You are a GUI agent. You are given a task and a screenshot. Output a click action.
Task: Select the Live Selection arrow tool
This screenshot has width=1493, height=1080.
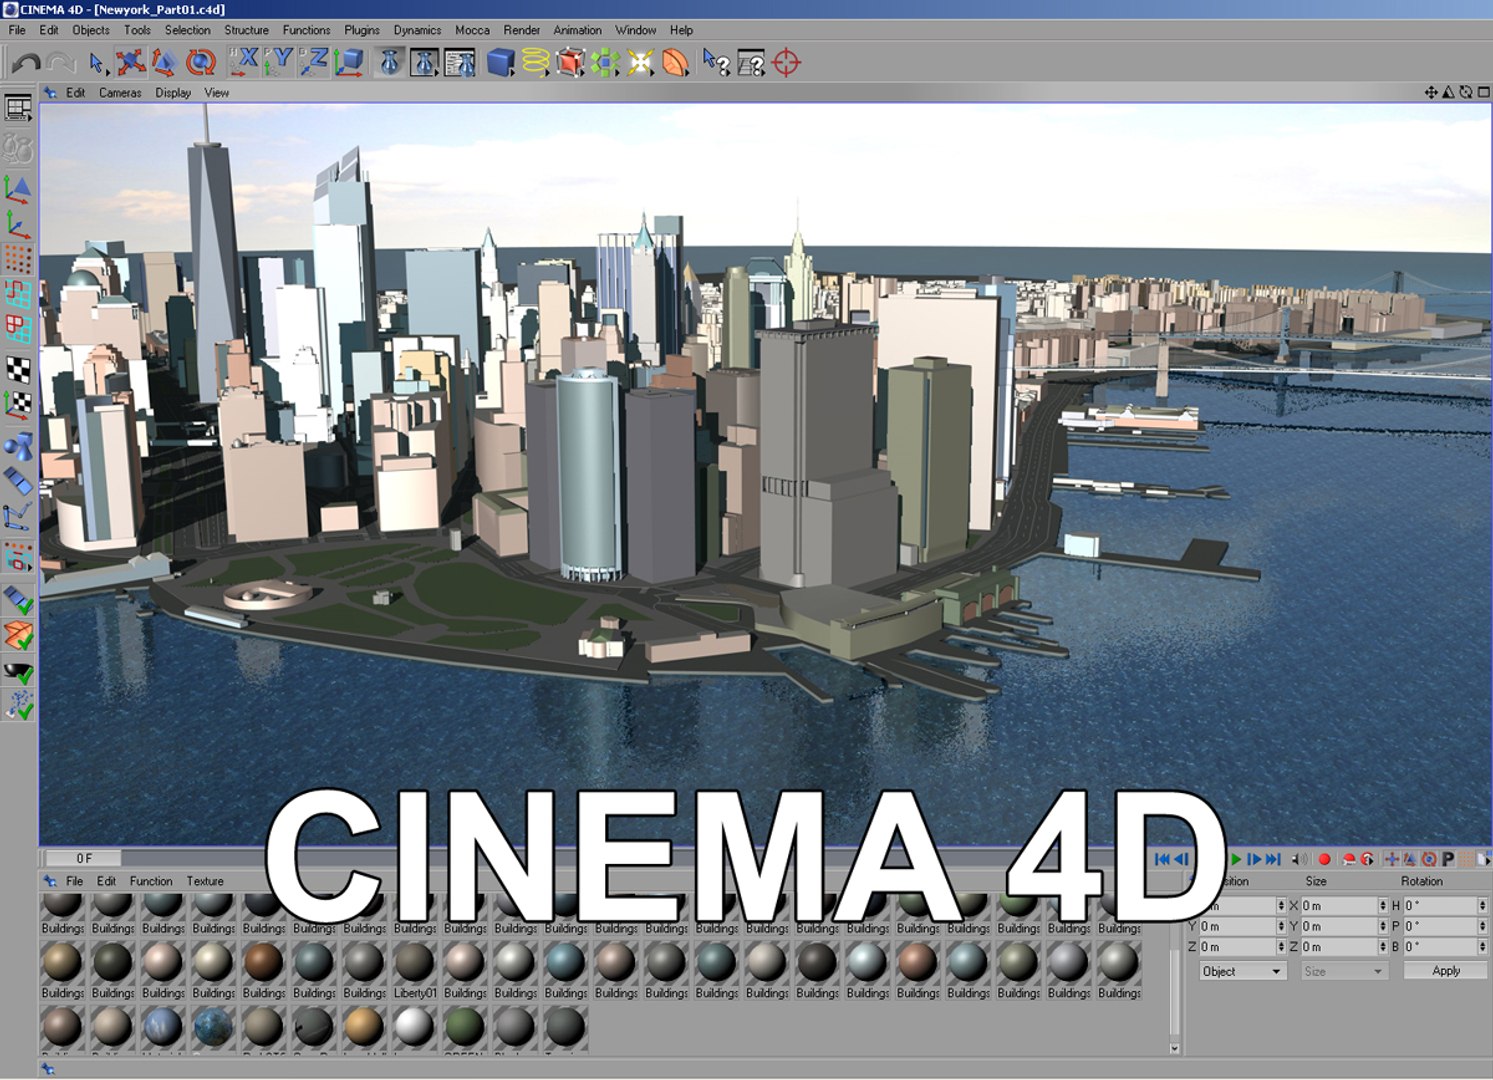coord(97,63)
